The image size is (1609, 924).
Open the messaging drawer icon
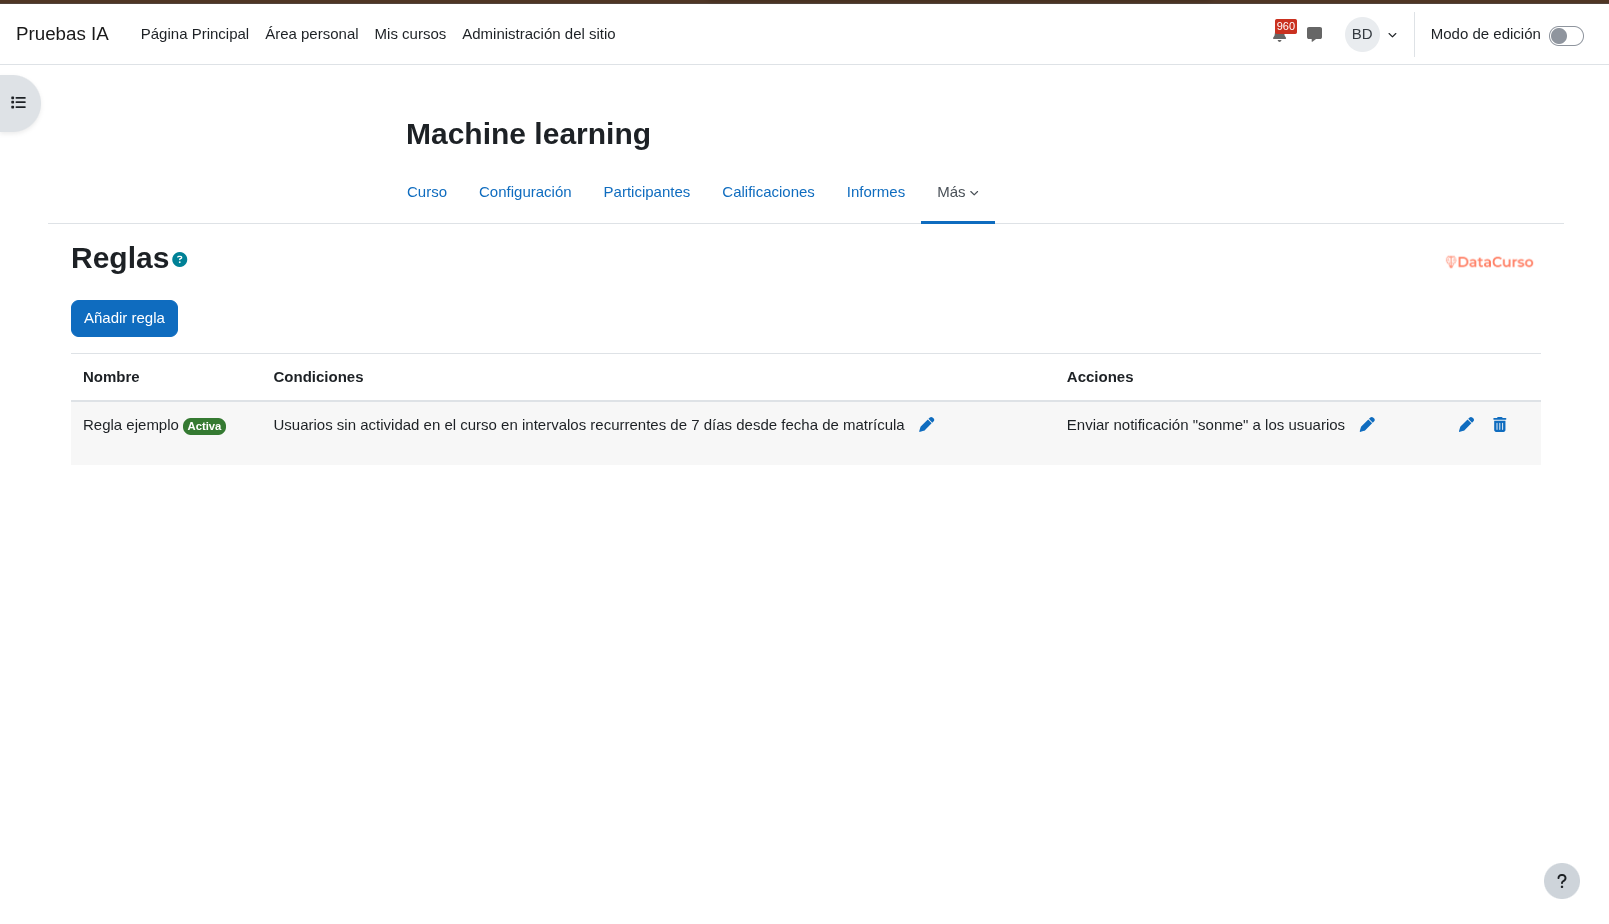[x=1314, y=34]
